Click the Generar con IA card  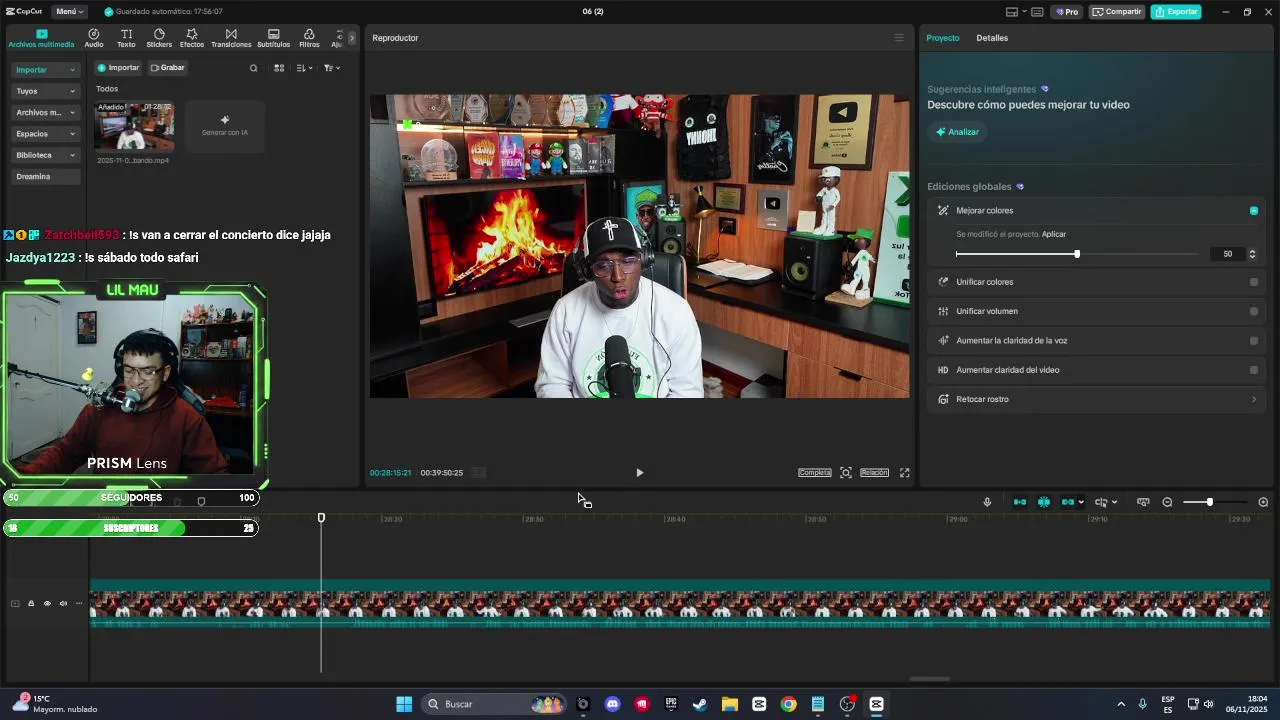coord(225,126)
